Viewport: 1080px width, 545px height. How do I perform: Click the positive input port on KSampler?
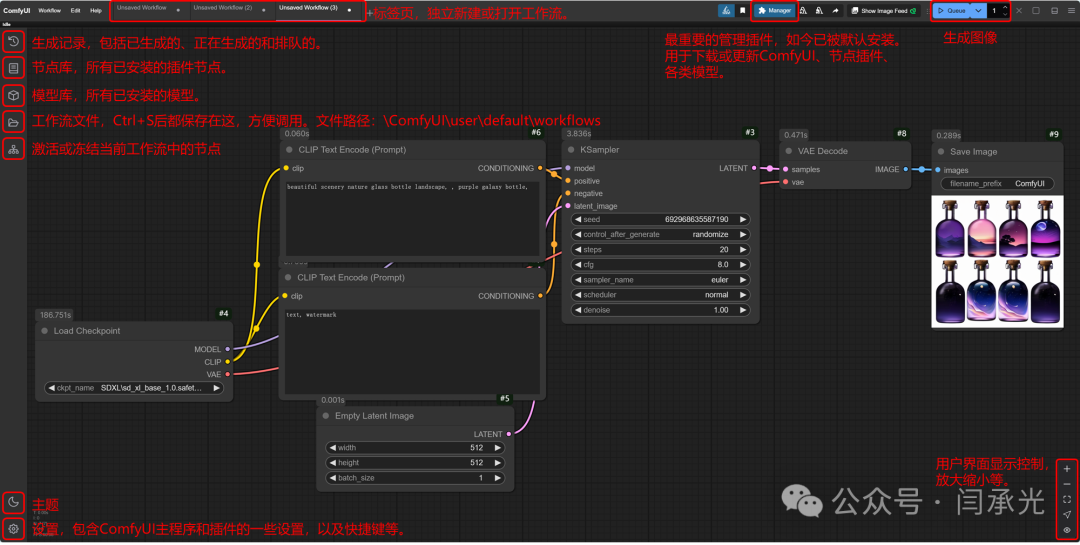pyautogui.click(x=568, y=181)
